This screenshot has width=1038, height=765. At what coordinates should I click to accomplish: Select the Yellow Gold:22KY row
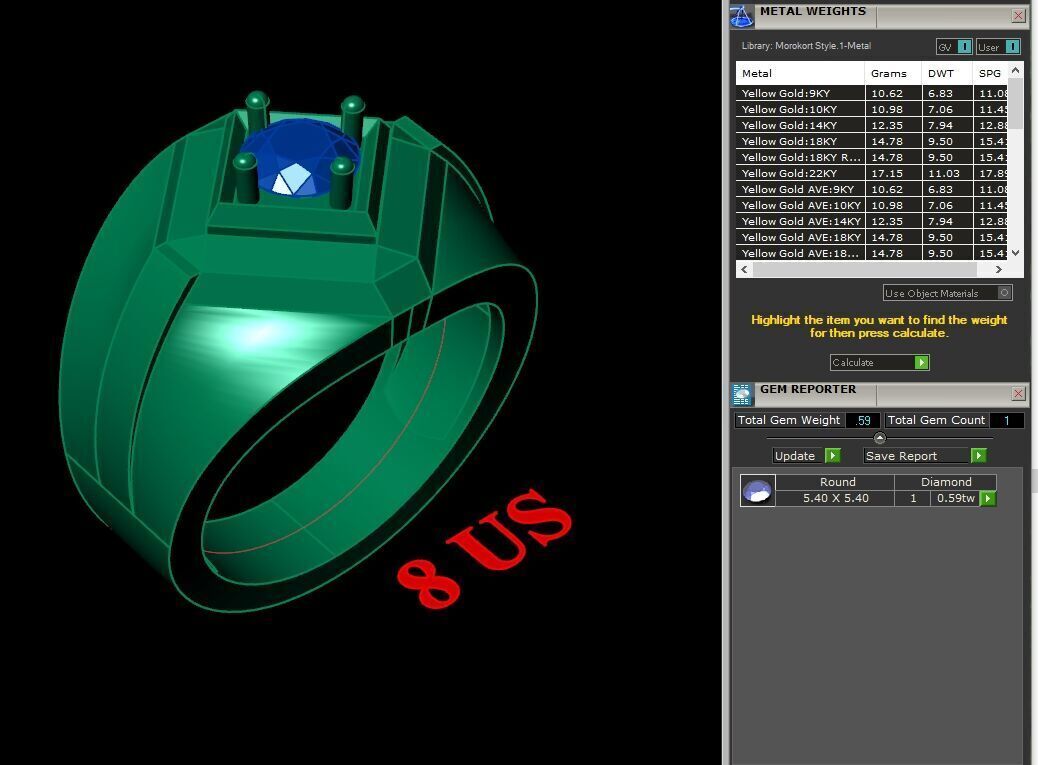click(x=871, y=173)
